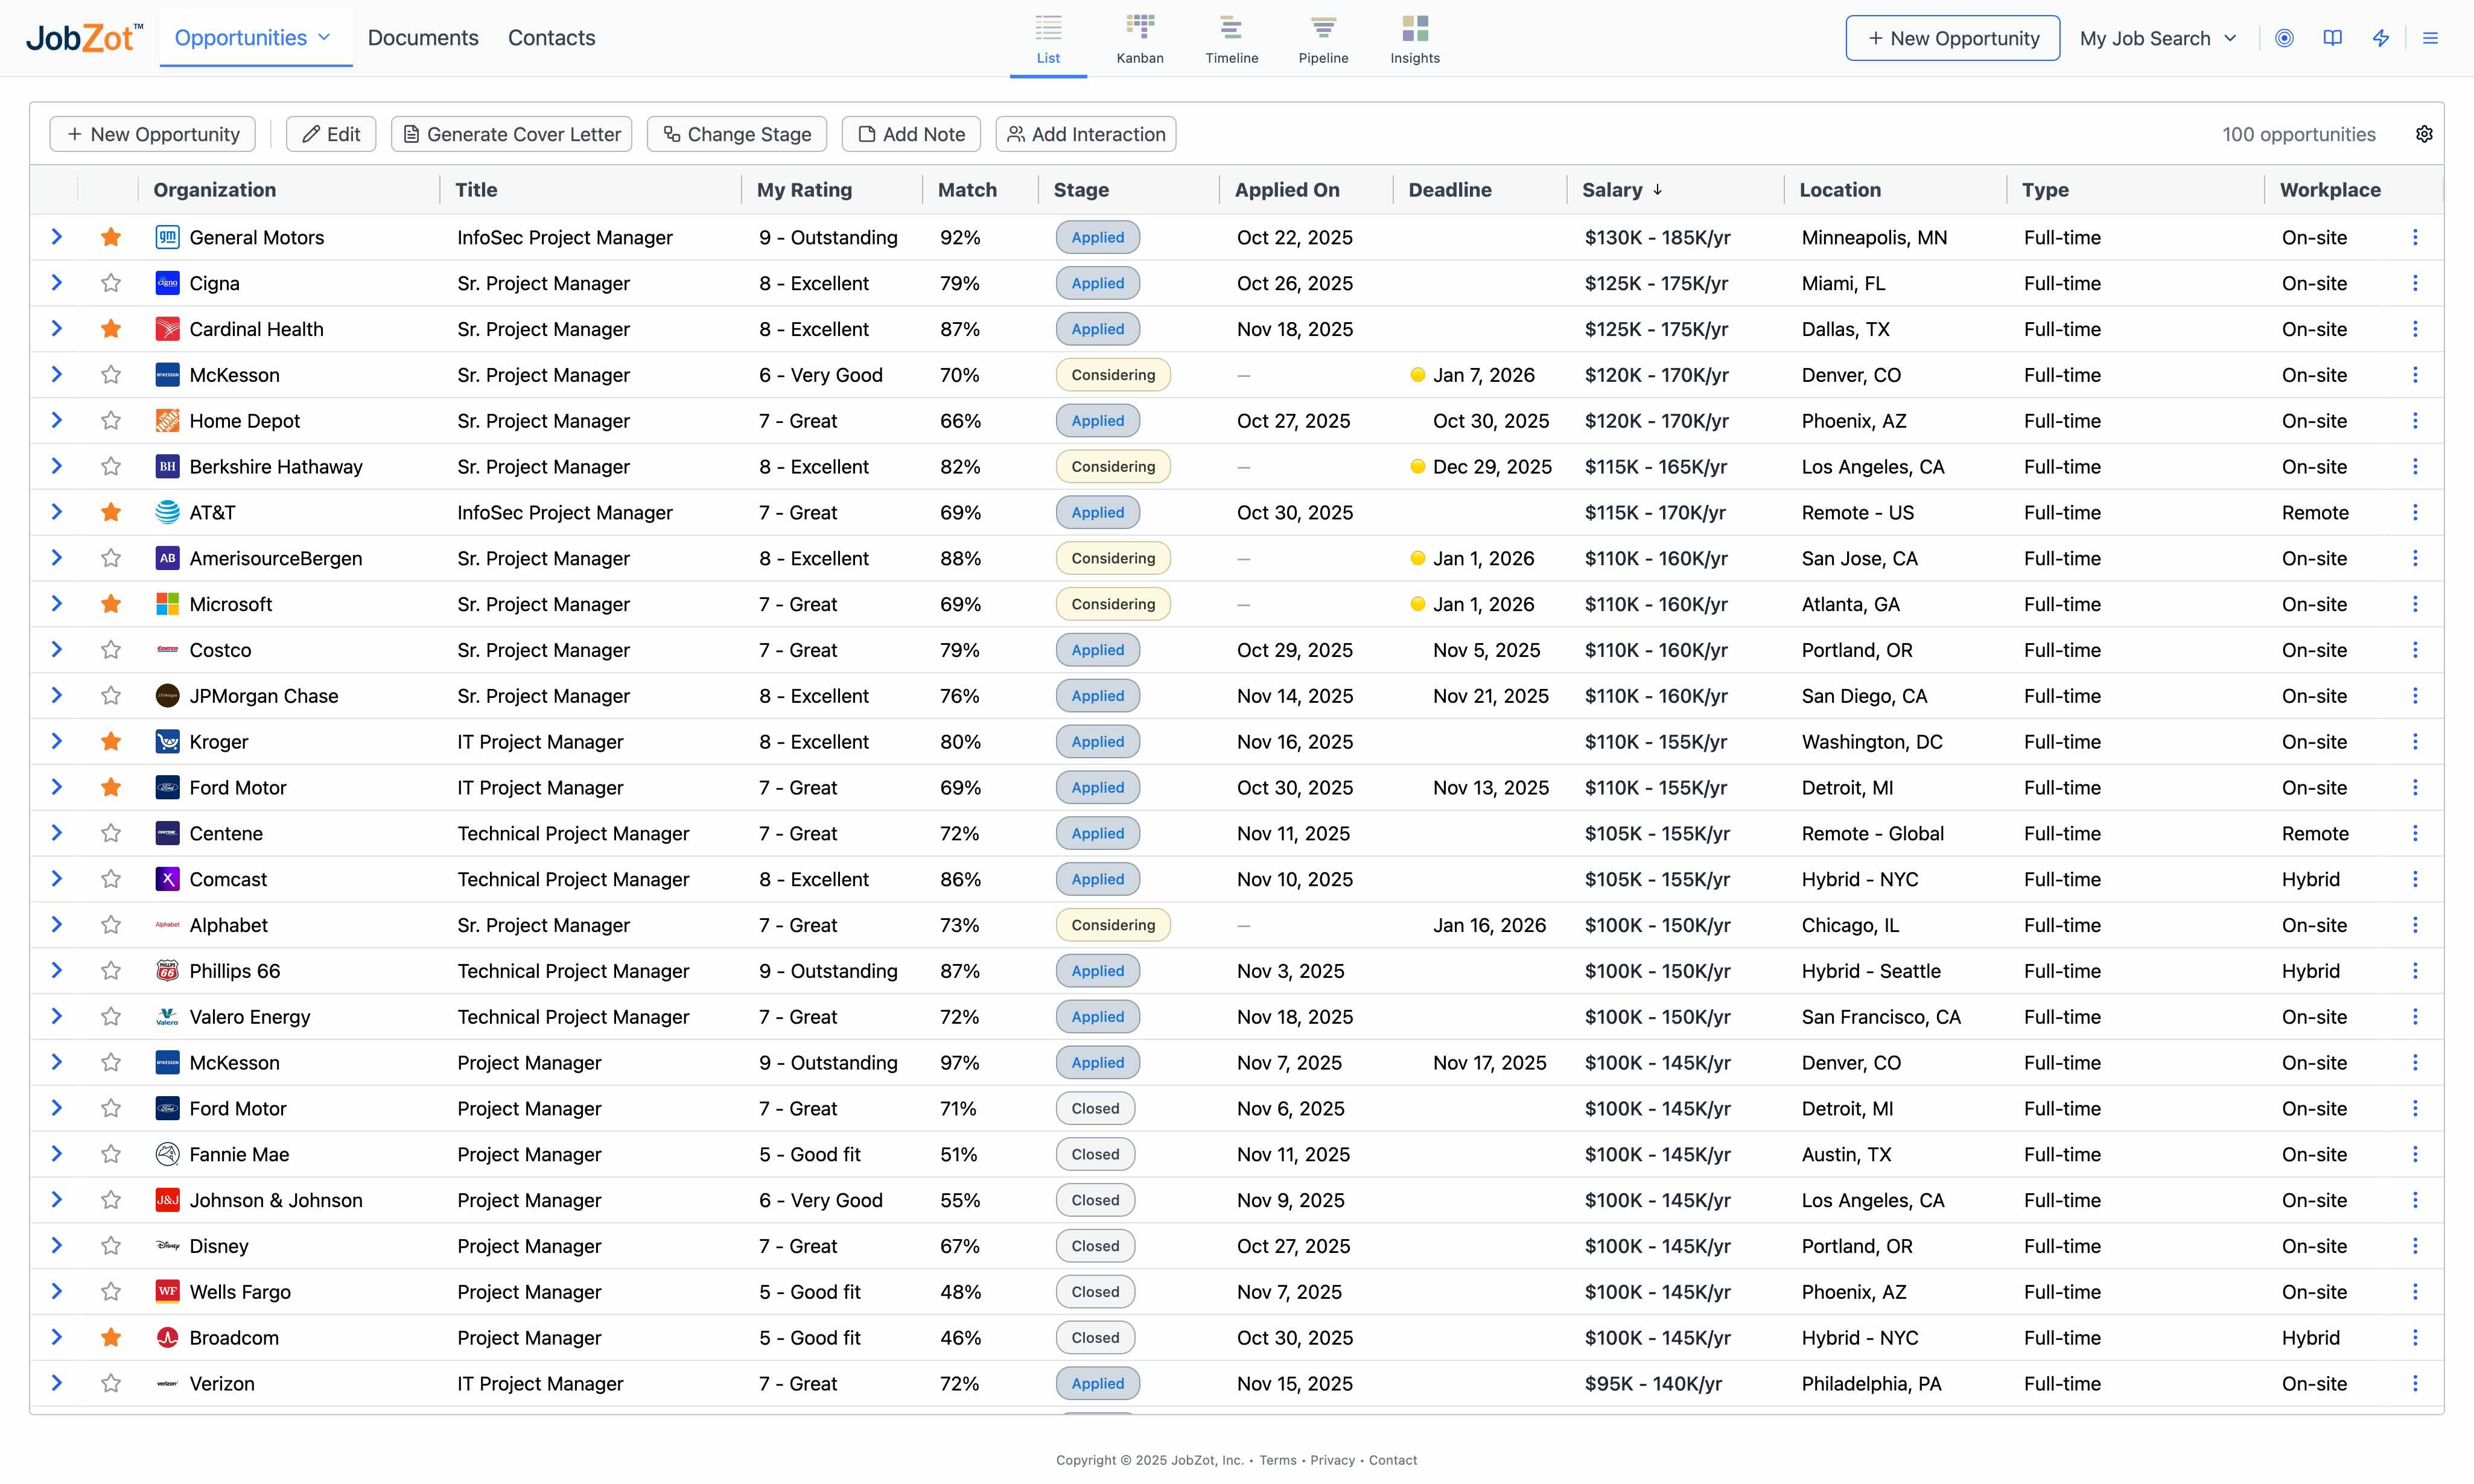Screen dimensions: 2474x1484
Task: Open the Insights view
Action: pyautogui.click(x=1415, y=40)
